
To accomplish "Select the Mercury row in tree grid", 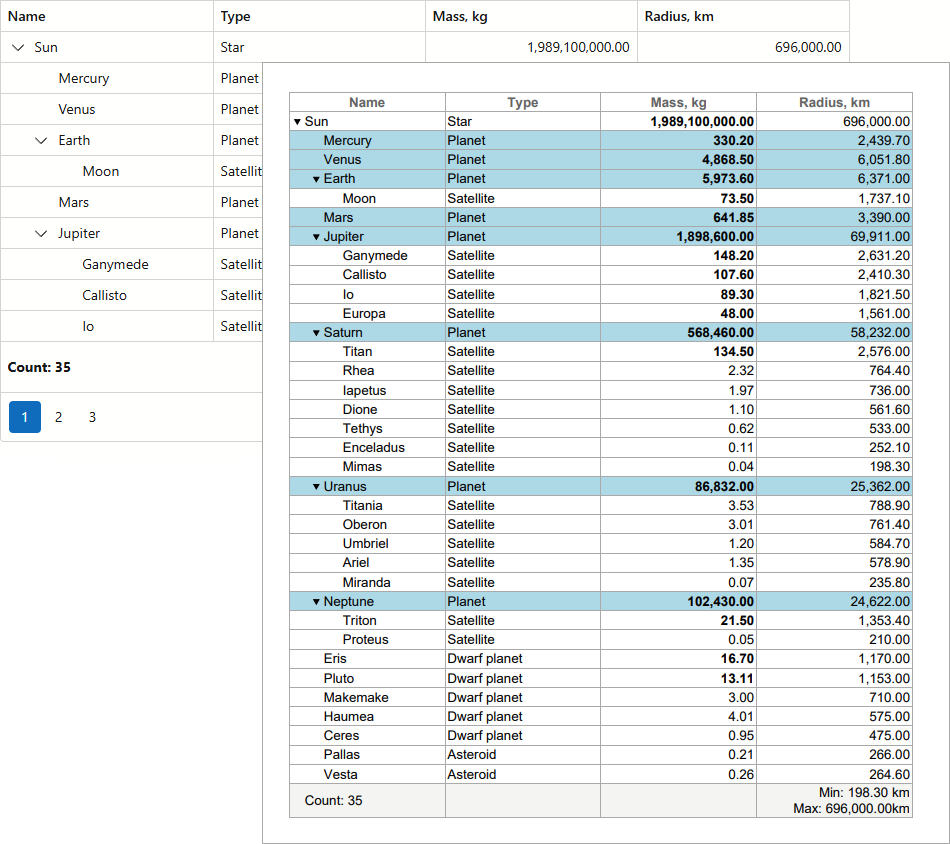I will pos(84,79).
